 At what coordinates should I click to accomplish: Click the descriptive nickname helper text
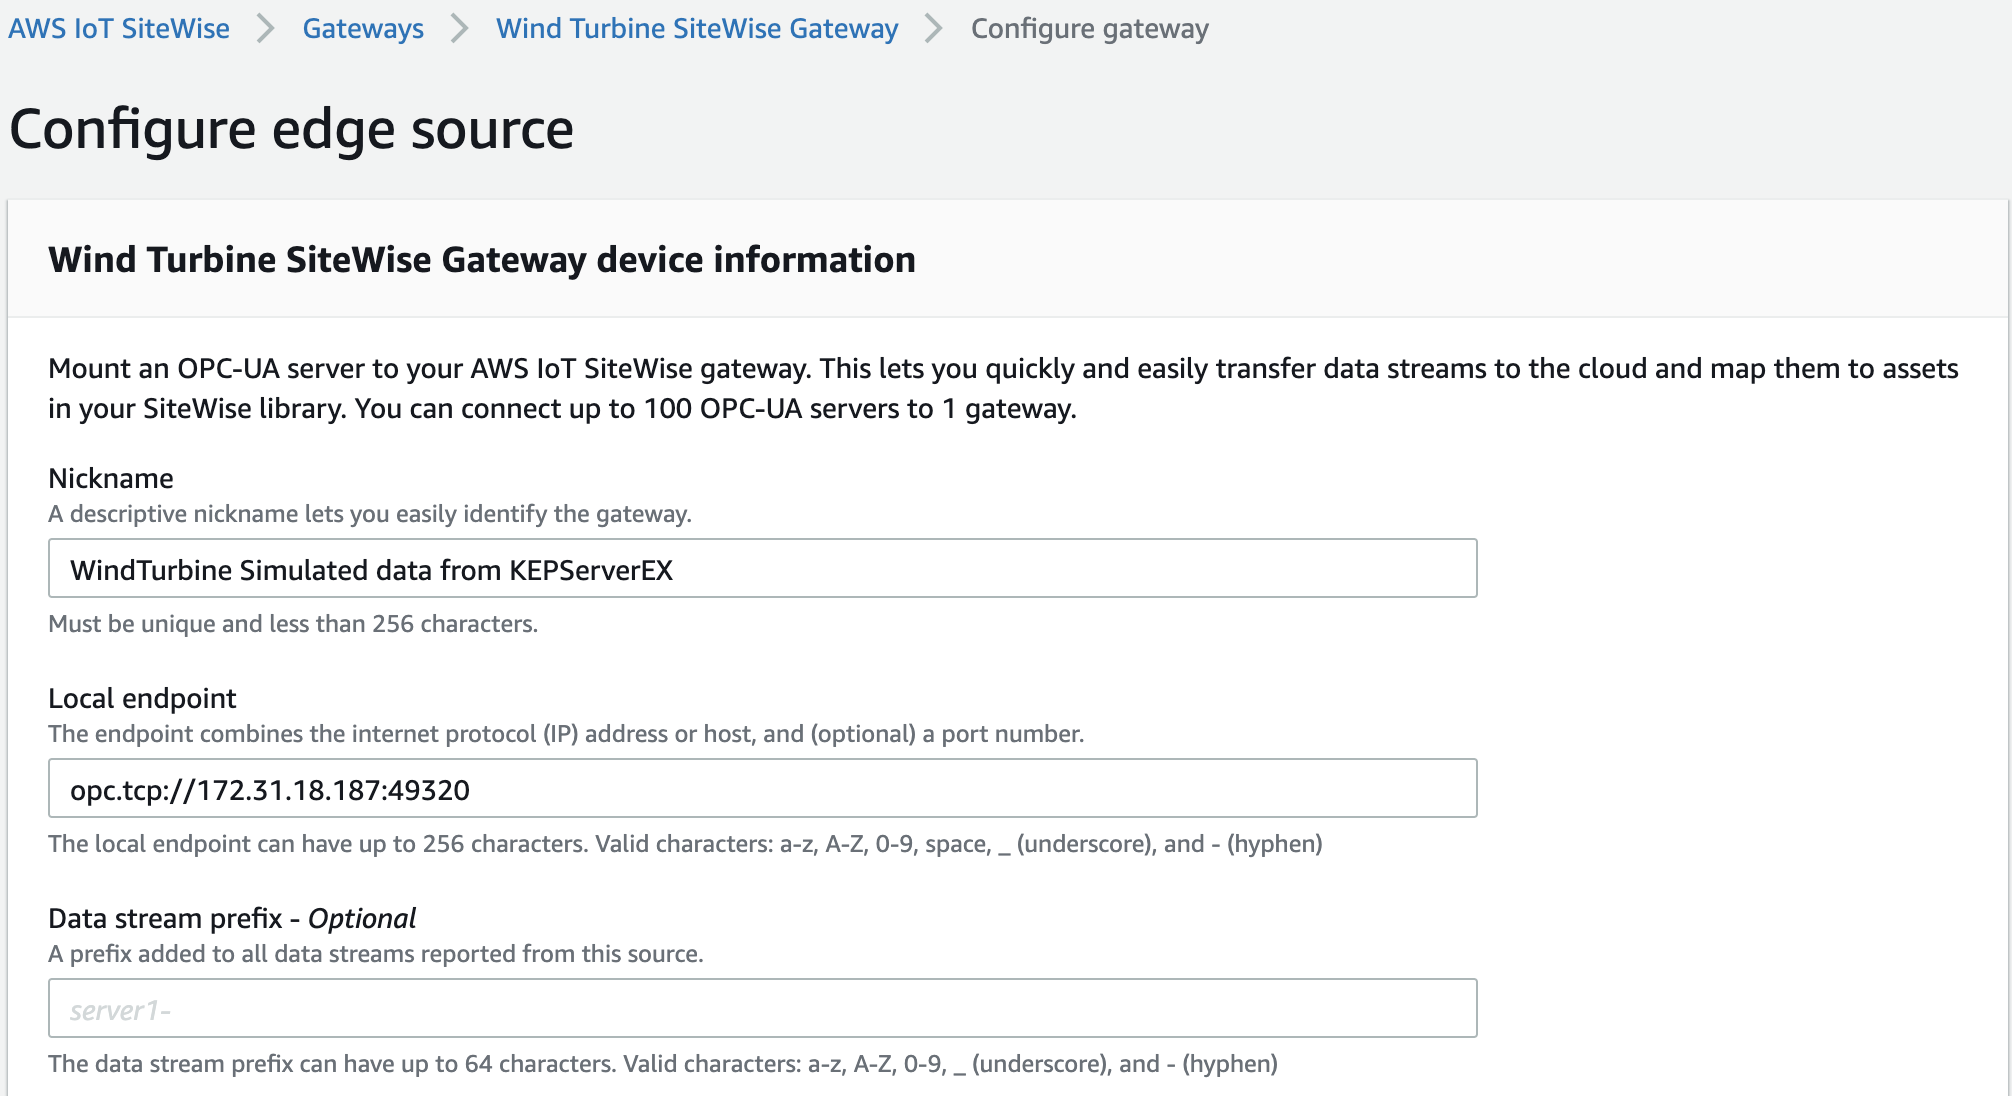370,514
